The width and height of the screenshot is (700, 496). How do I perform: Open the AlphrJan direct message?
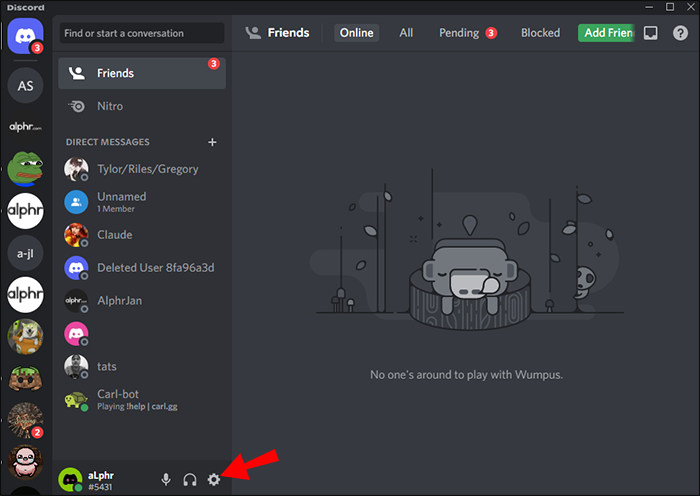[x=142, y=301]
